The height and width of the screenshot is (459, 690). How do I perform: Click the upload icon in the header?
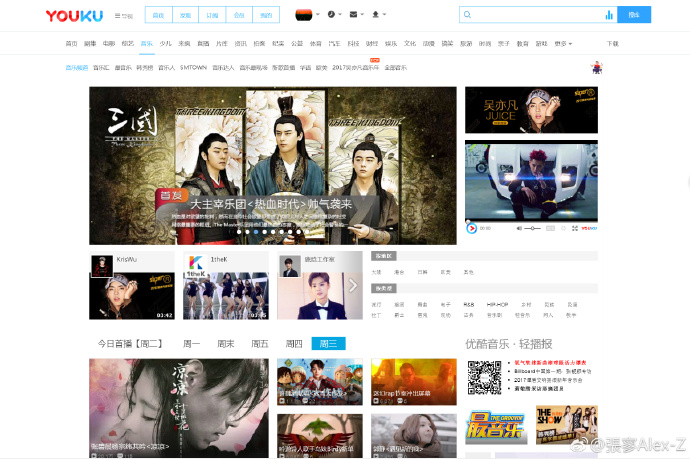(375, 15)
